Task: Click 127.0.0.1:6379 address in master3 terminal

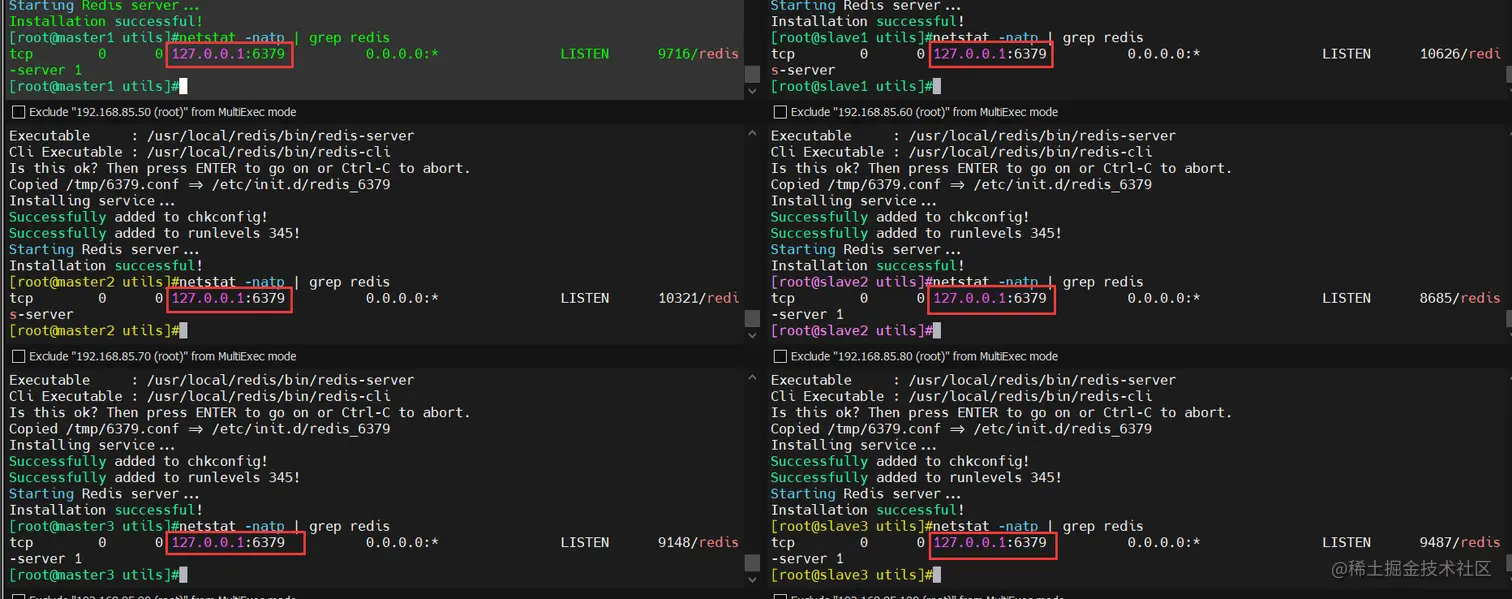Action: [x=229, y=542]
